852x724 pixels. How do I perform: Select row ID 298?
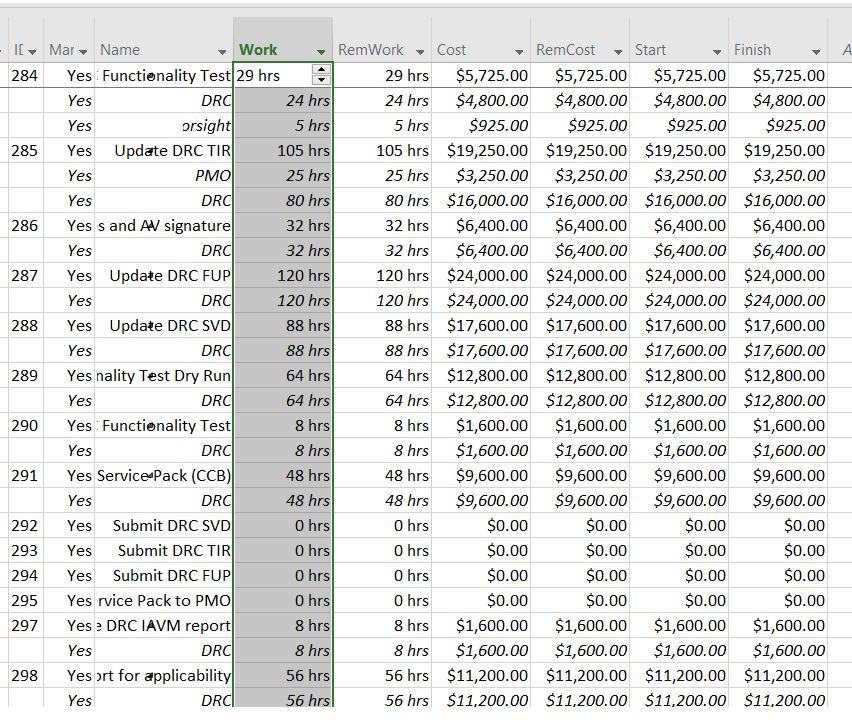click(x=25, y=675)
